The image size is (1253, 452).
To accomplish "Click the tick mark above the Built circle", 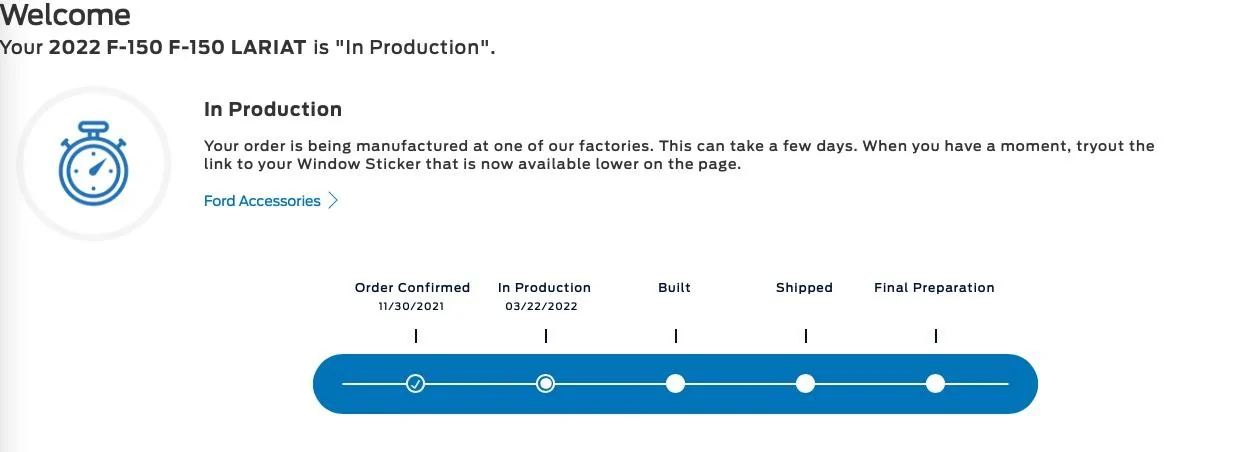I will tap(676, 336).
